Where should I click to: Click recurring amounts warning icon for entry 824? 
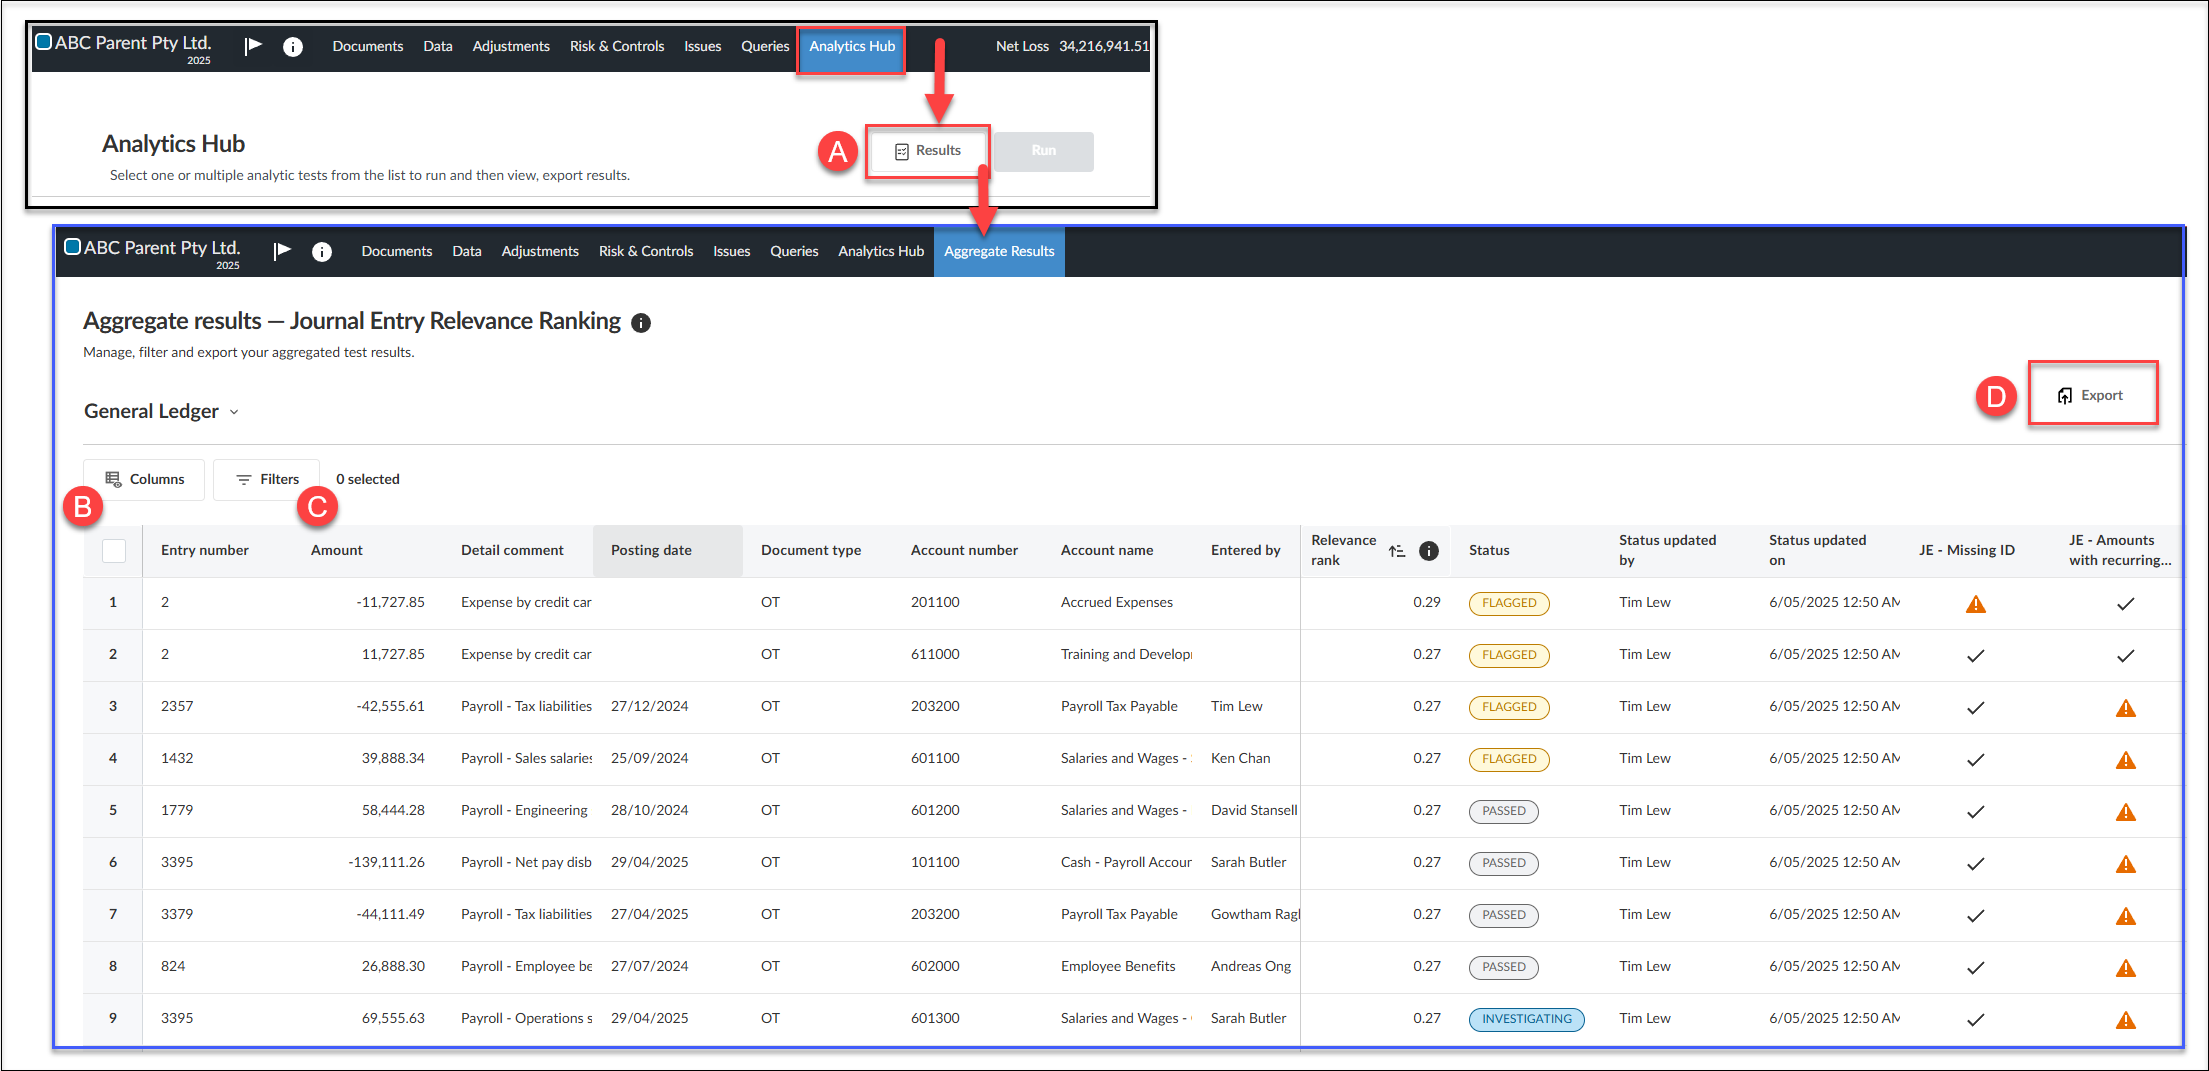click(2126, 968)
